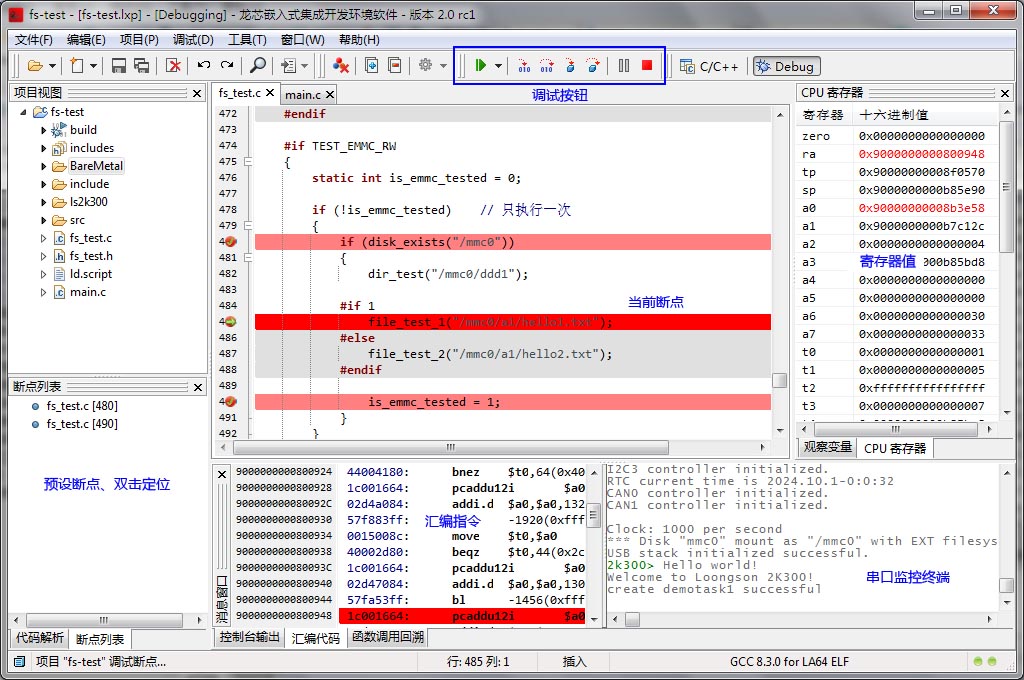Click the Save file floppy icon
This screenshot has width=1024, height=680.
(x=119, y=66)
